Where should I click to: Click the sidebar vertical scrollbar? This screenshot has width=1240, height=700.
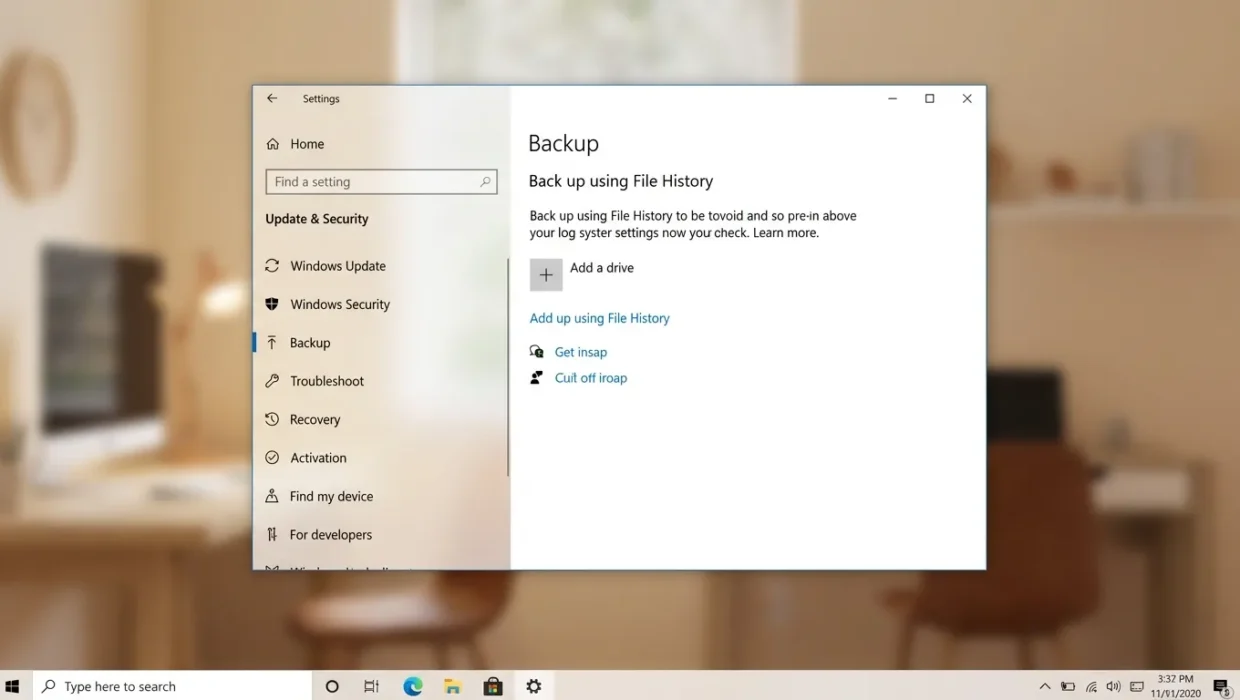pyautogui.click(x=508, y=367)
